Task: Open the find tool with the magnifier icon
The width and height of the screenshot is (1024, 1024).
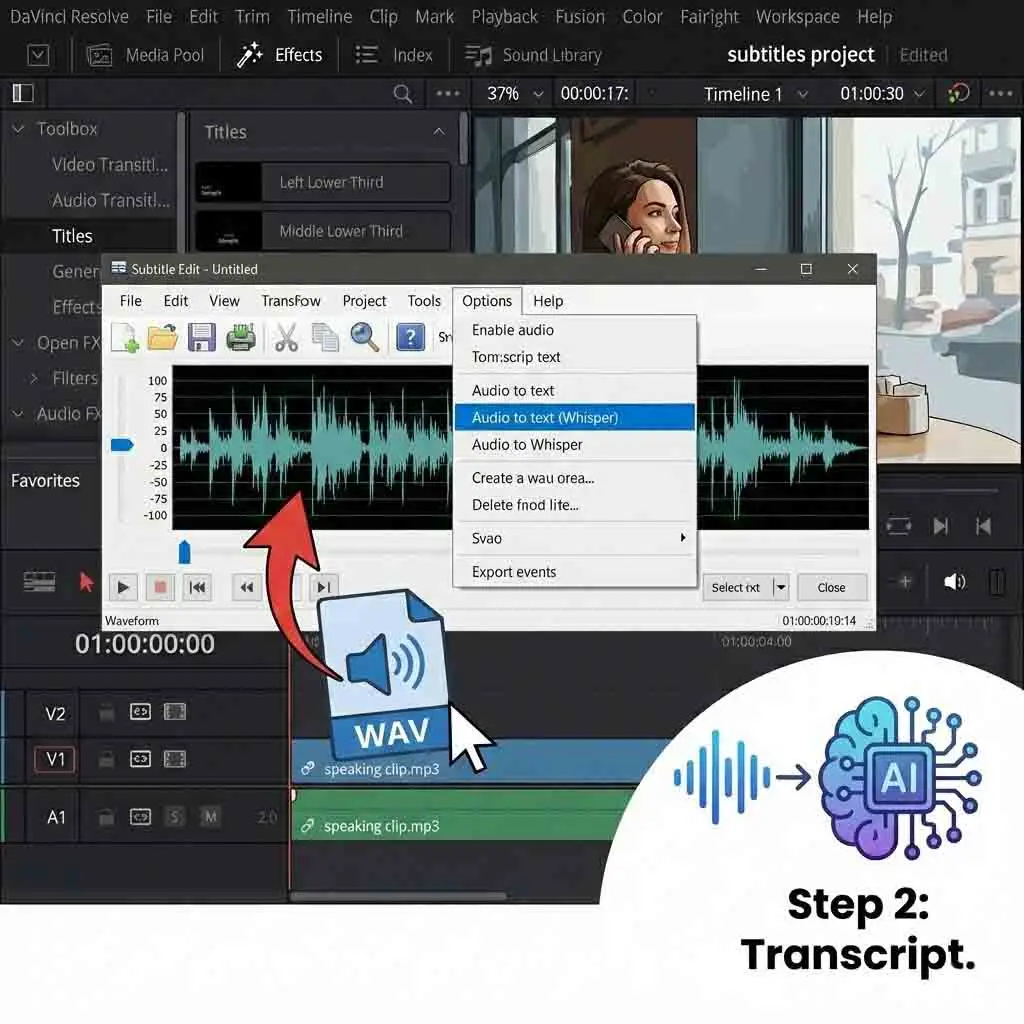Action: coord(366,337)
